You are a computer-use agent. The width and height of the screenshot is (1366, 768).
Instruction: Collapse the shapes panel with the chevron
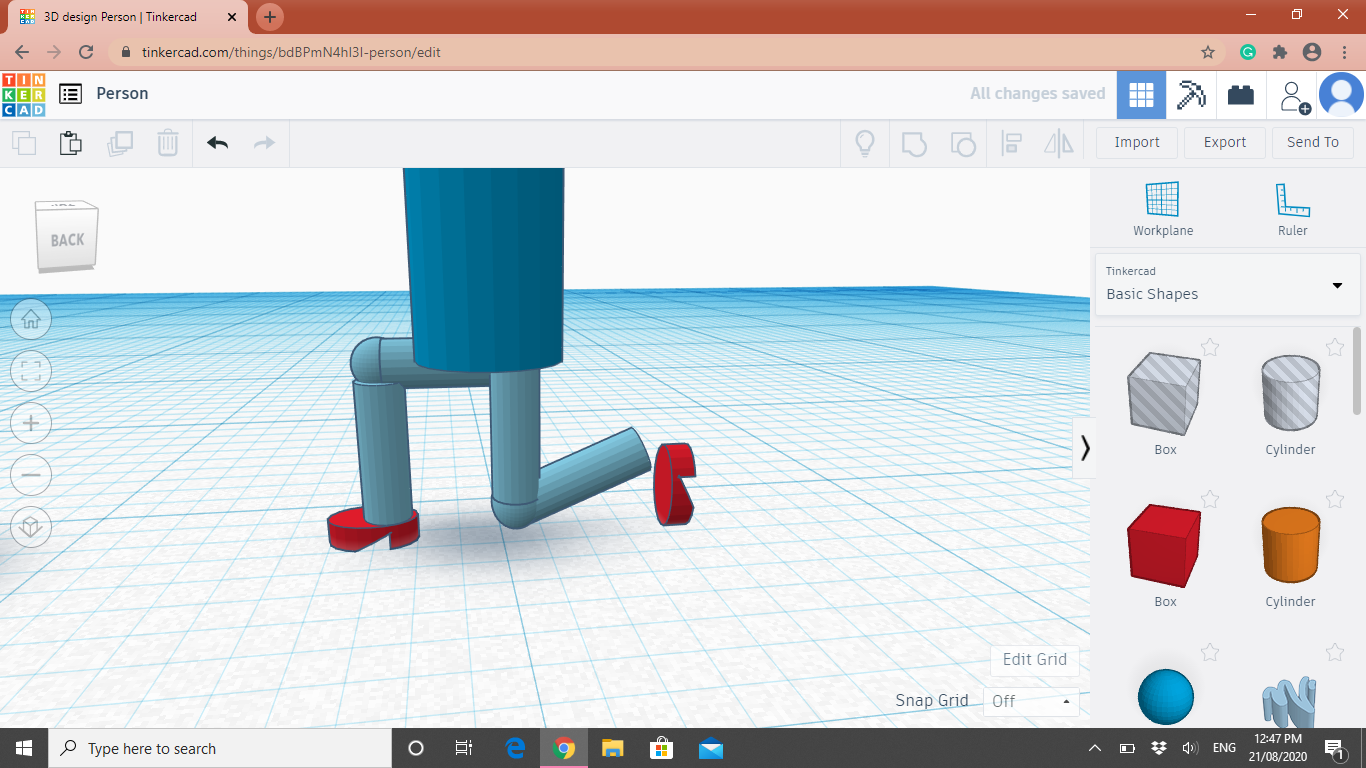pyautogui.click(x=1085, y=448)
